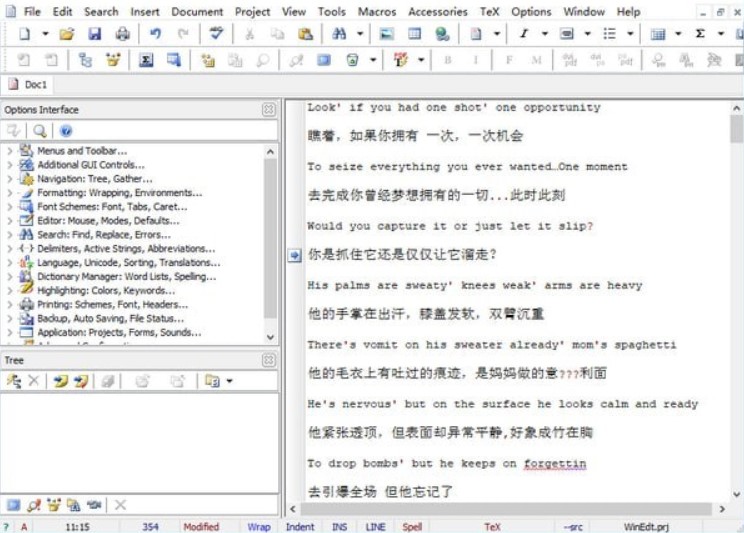Image resolution: width=744 pixels, height=533 pixels.
Task: Toggle Wrap mode in the status bar
Action: [259, 527]
